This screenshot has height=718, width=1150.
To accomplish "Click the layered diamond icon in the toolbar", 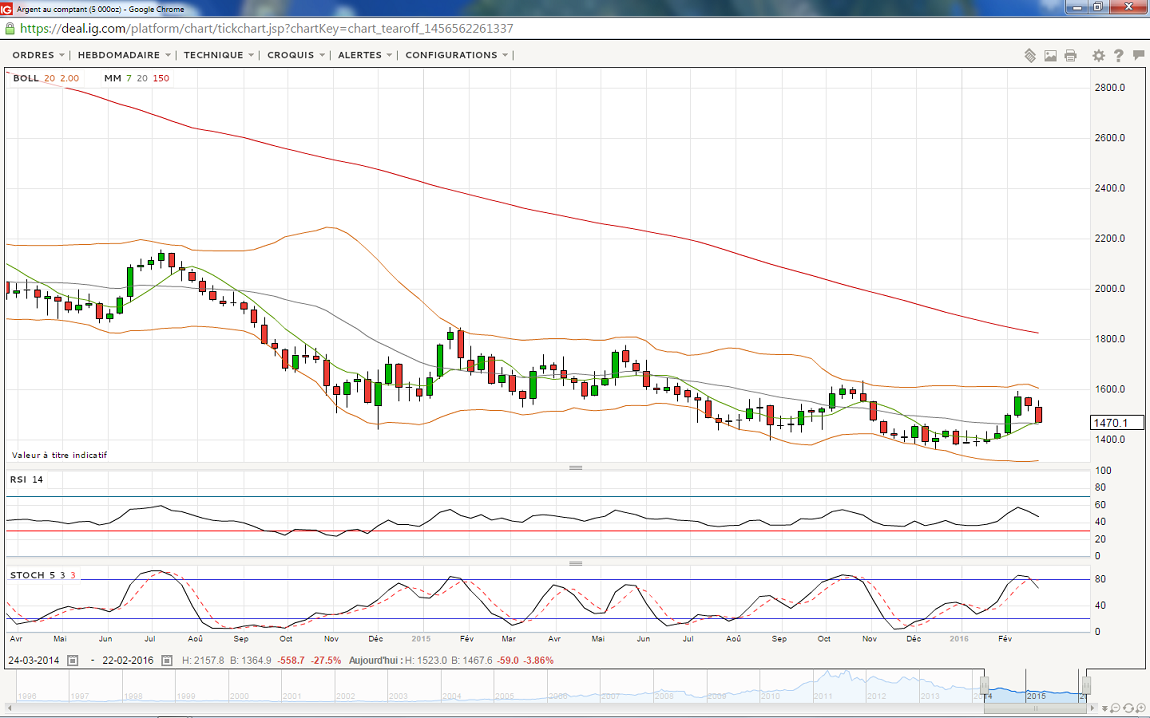I will 1030,56.
